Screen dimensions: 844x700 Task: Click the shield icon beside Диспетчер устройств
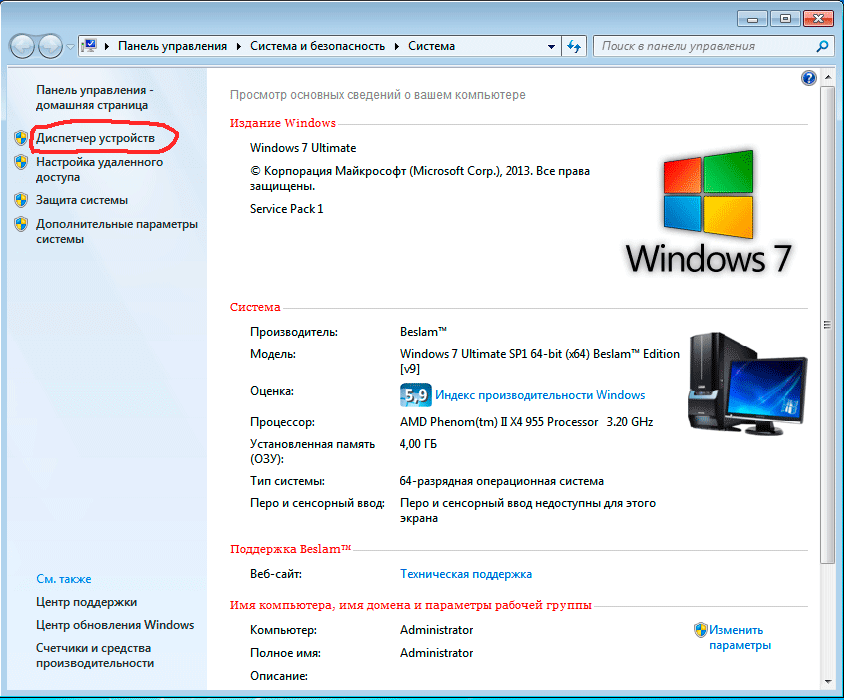(21, 138)
